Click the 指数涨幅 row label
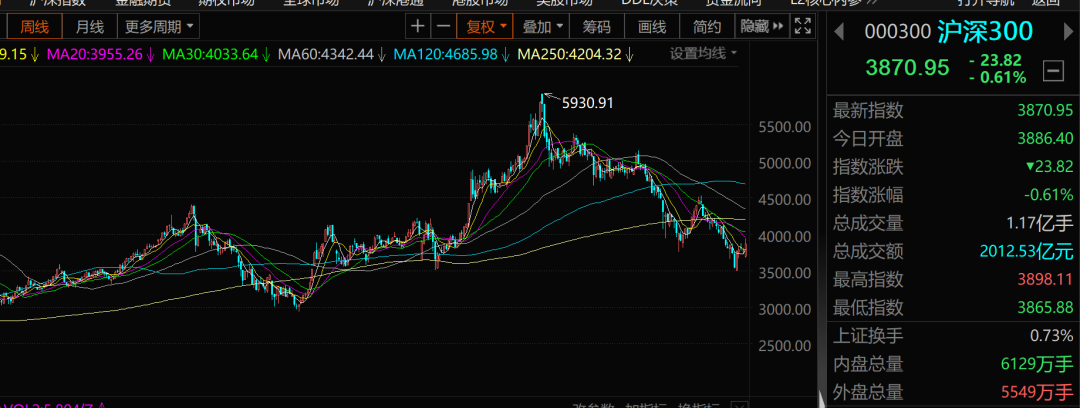 point(868,195)
